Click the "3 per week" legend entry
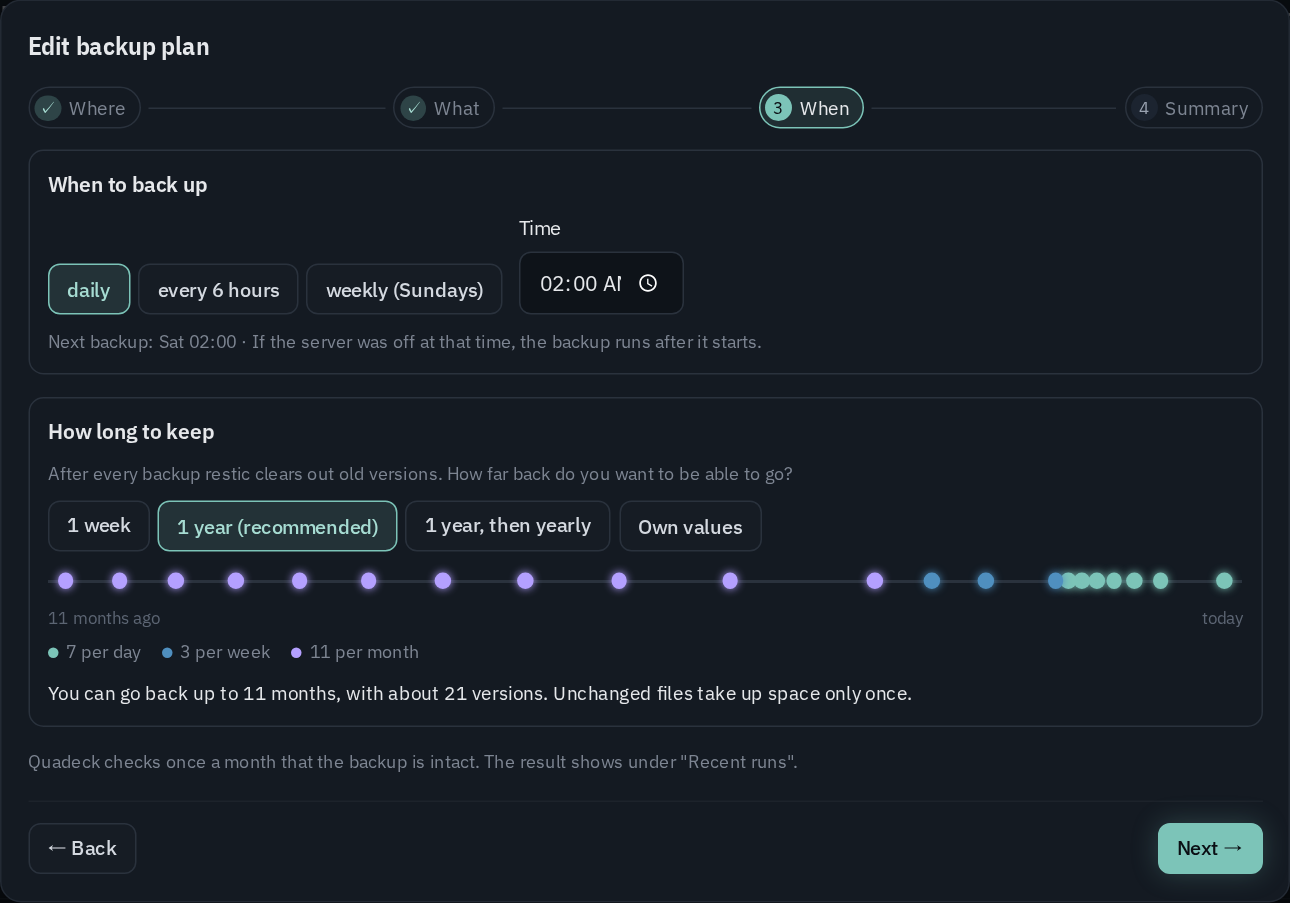This screenshot has width=1290, height=903. coord(216,652)
